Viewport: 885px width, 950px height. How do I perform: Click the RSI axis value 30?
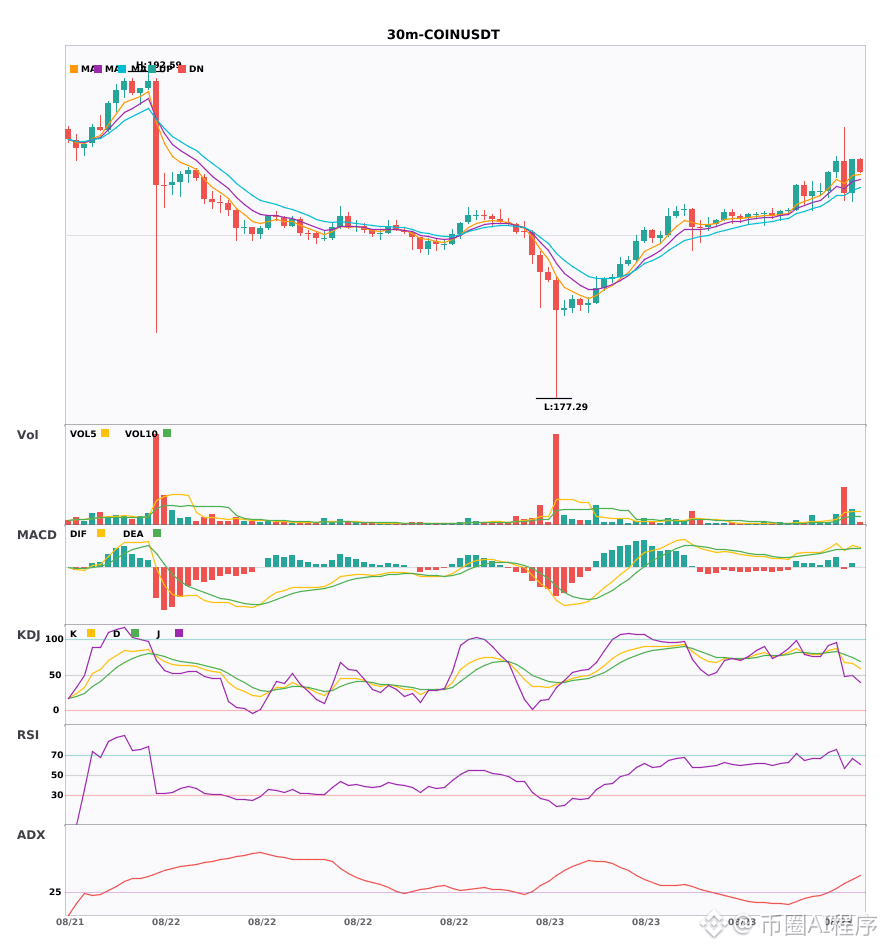[57, 795]
